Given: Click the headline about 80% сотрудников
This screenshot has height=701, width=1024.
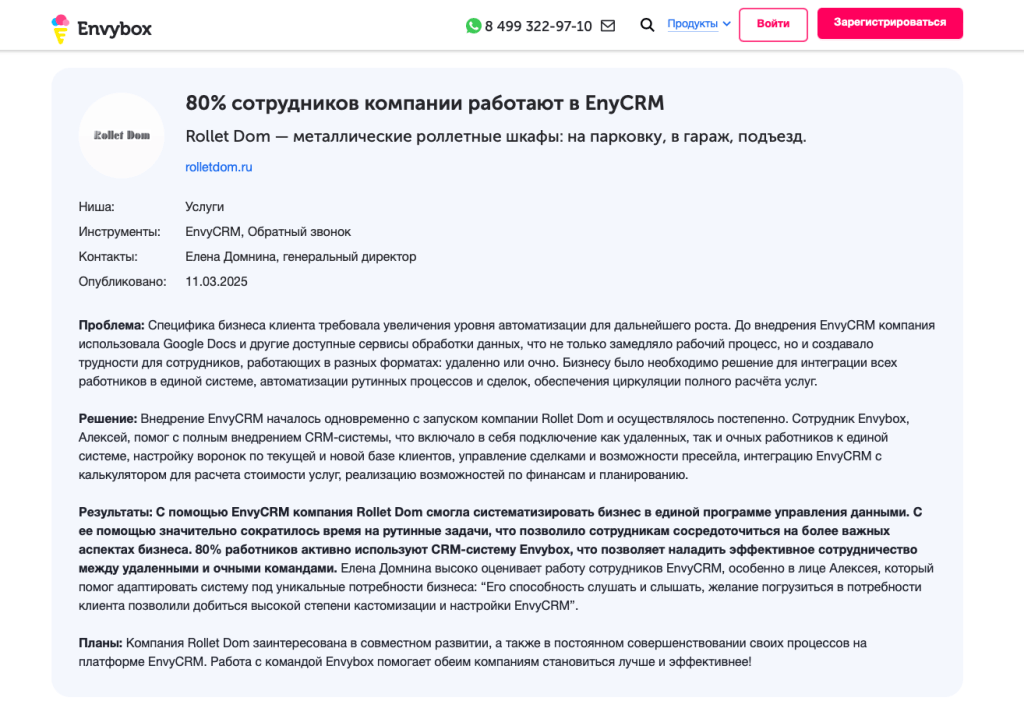Looking at the screenshot, I should click(424, 103).
